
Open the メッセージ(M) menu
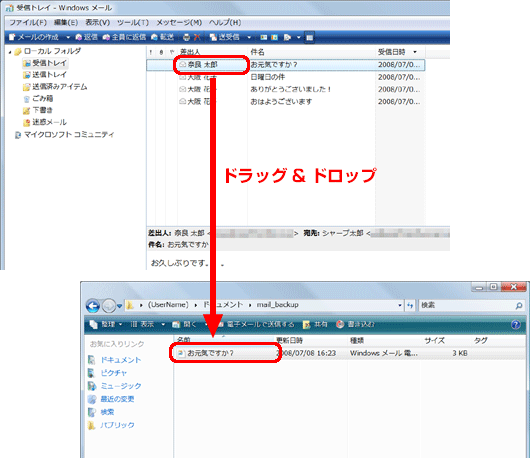pos(179,23)
